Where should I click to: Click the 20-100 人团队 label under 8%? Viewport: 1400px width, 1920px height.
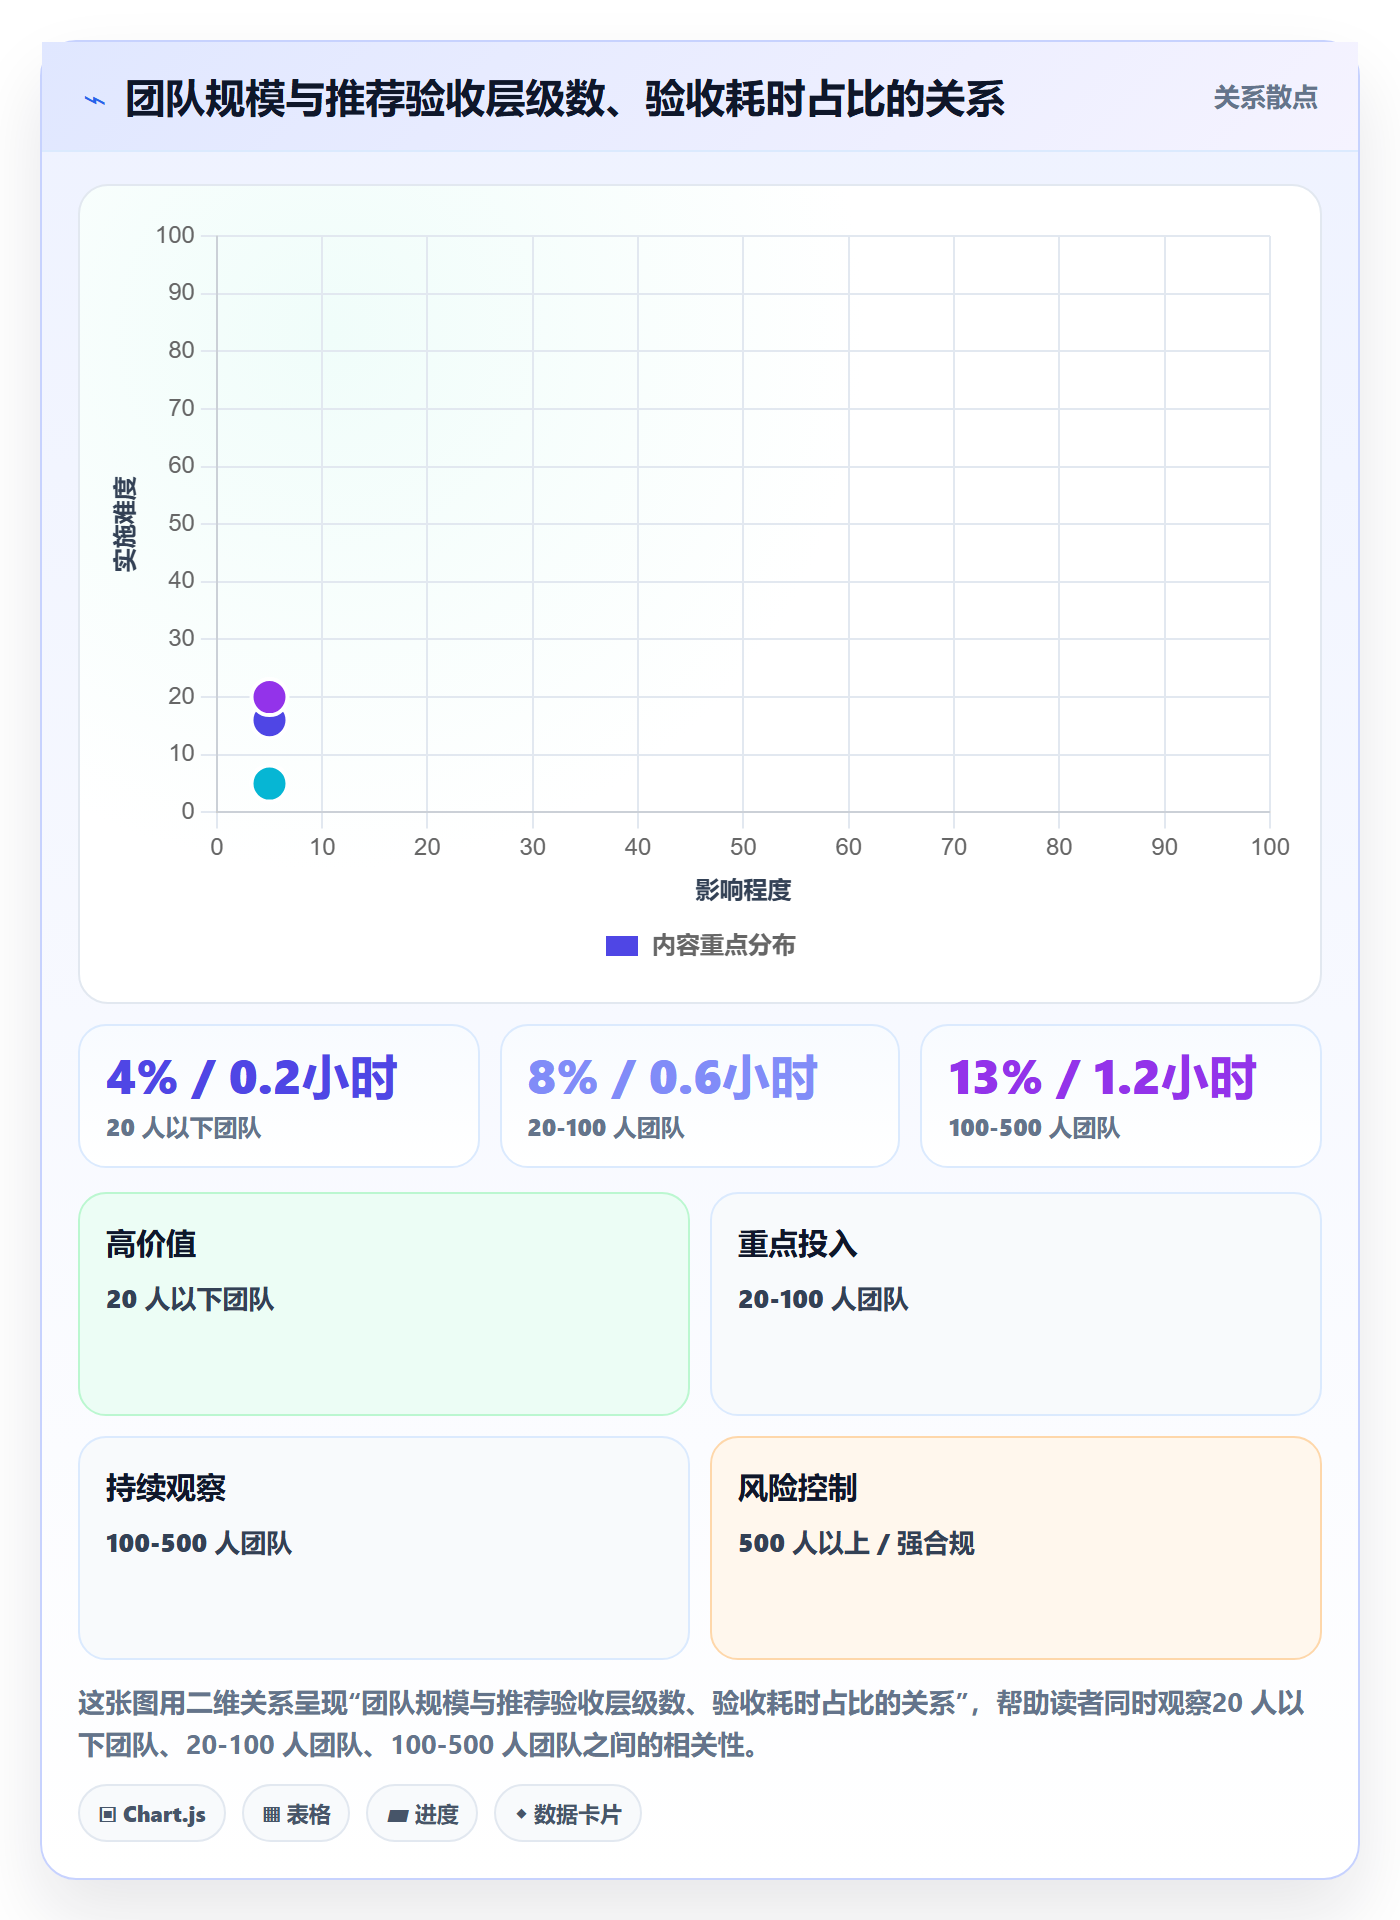[606, 1128]
